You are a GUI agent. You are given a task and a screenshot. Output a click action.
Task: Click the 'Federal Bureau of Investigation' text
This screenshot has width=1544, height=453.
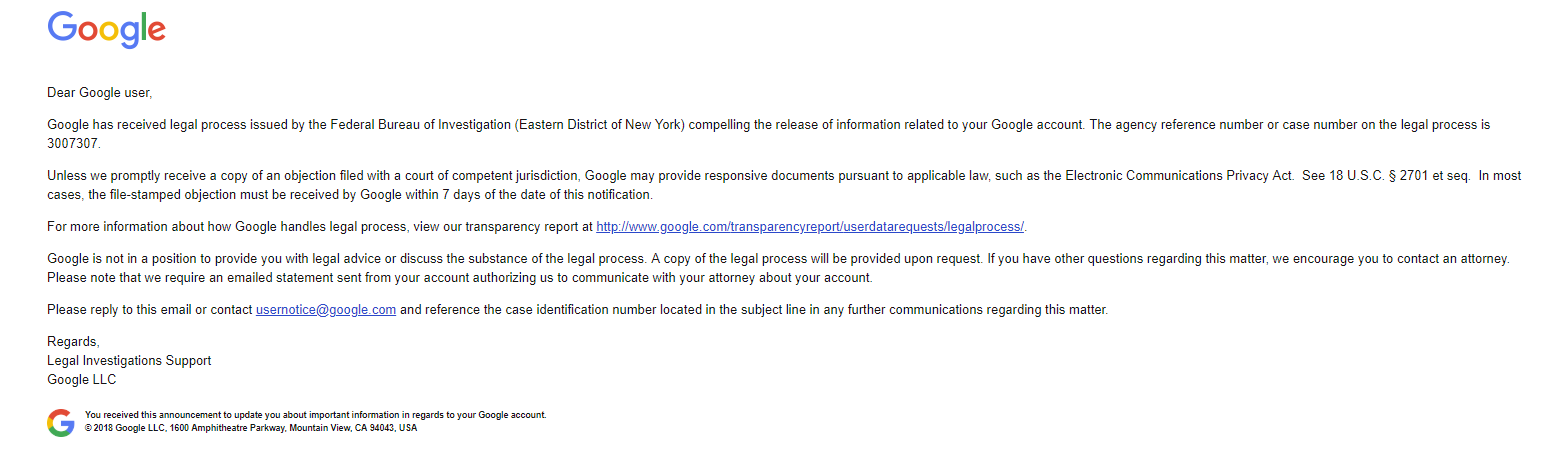click(421, 125)
